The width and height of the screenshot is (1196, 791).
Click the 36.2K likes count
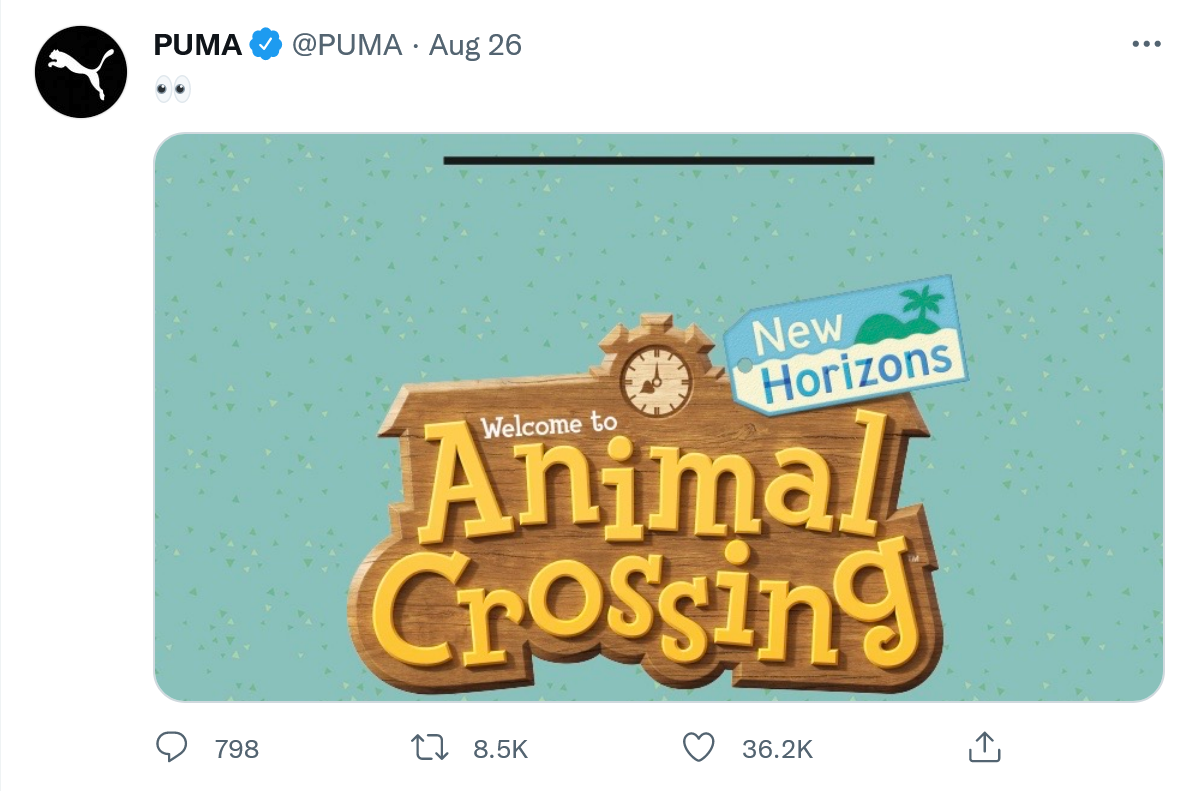pos(777,748)
